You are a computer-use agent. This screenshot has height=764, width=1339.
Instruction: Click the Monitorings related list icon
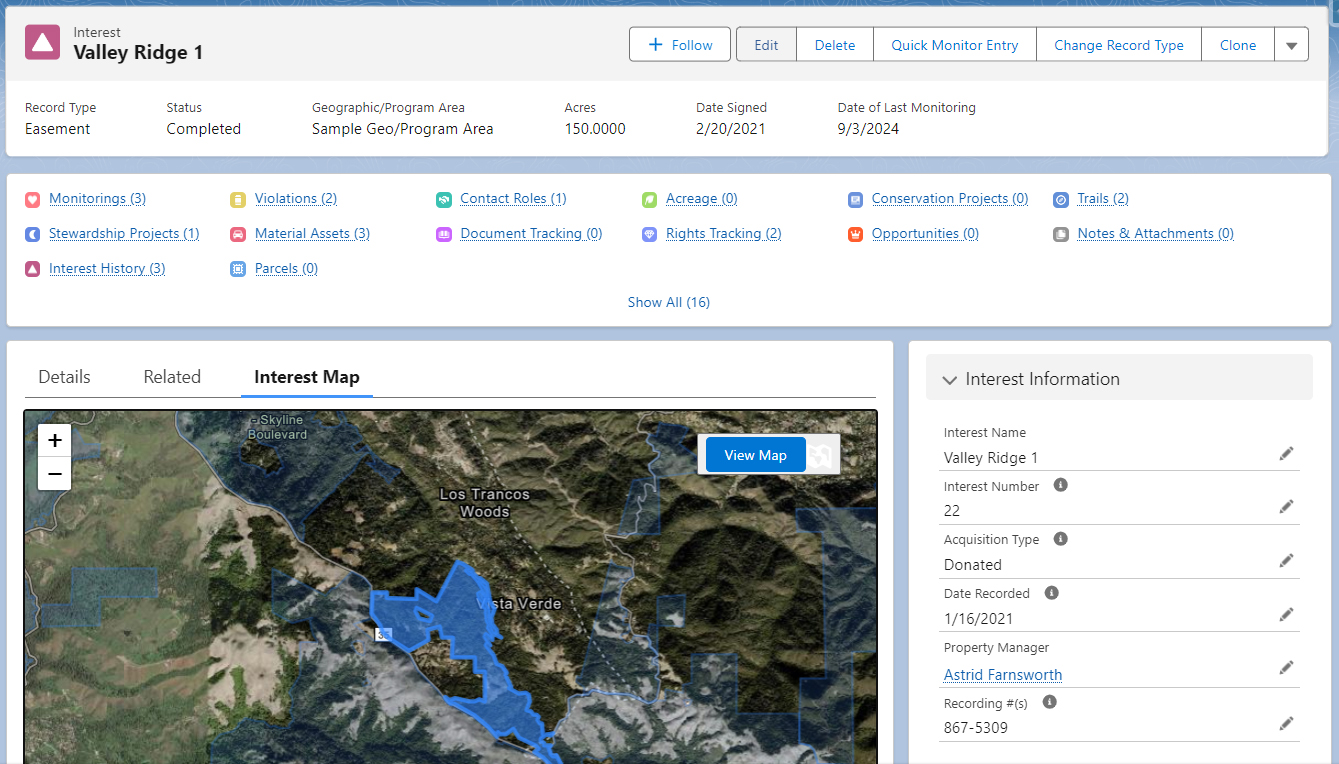pos(31,199)
